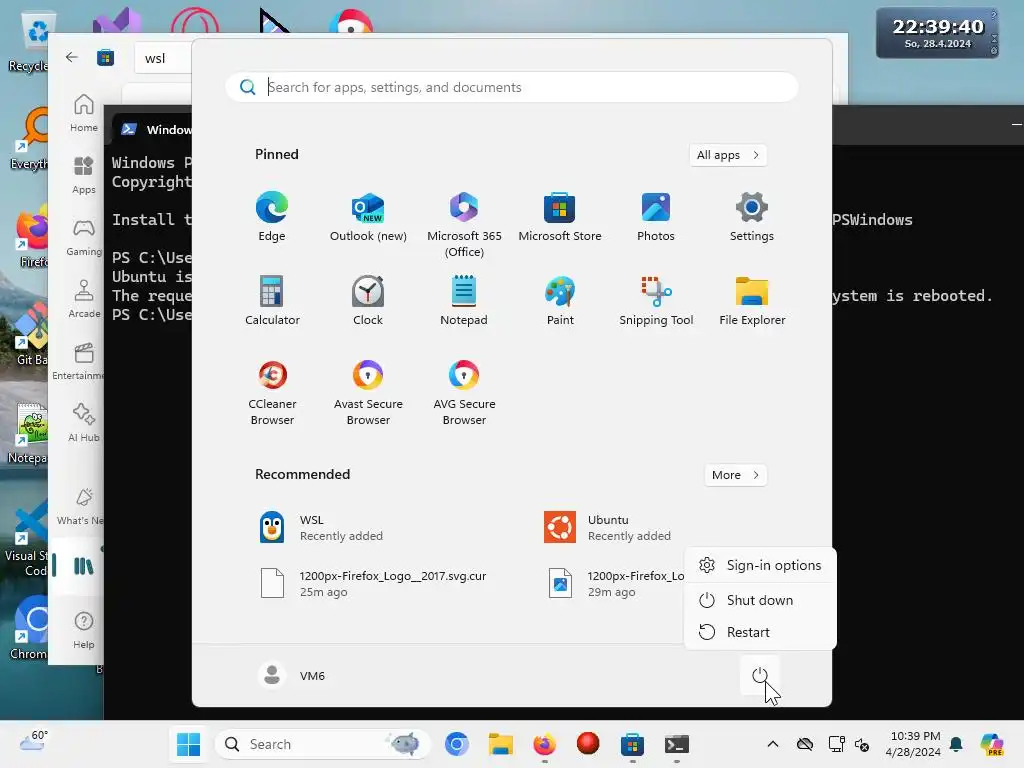Launch Outlook (new) pinned app
The image size is (1024, 768).
tap(368, 217)
